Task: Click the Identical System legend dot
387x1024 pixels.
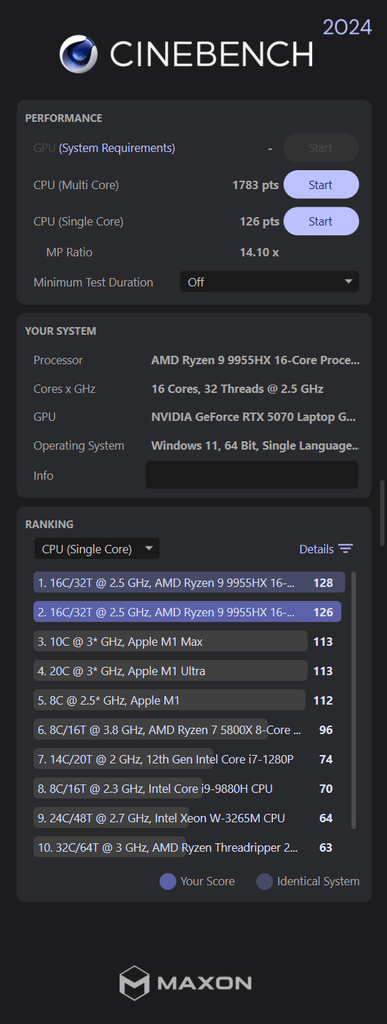Action: click(264, 881)
